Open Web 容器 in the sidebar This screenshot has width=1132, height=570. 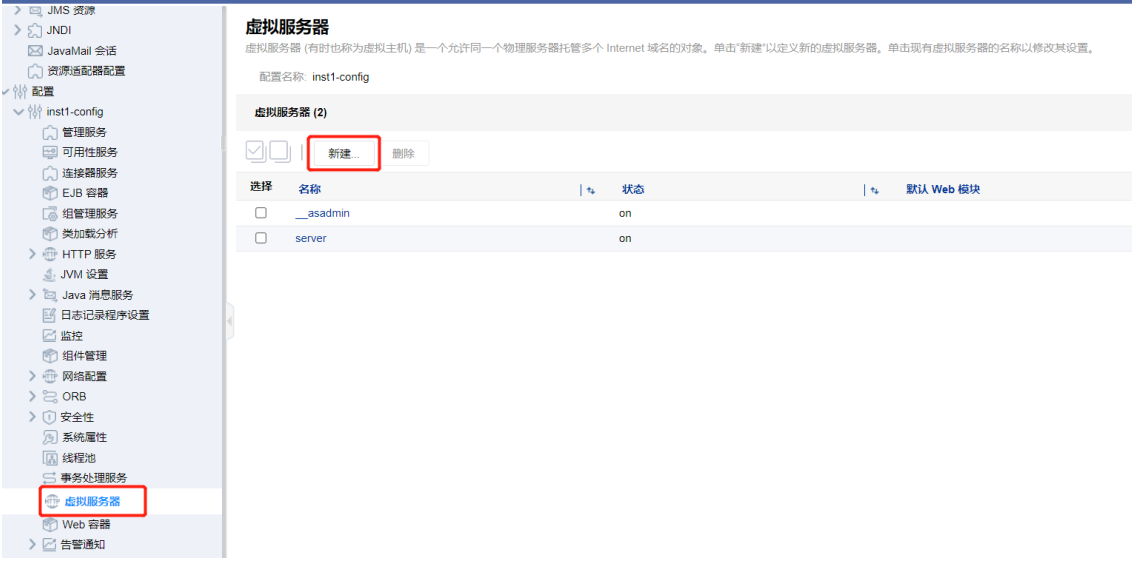[86, 524]
